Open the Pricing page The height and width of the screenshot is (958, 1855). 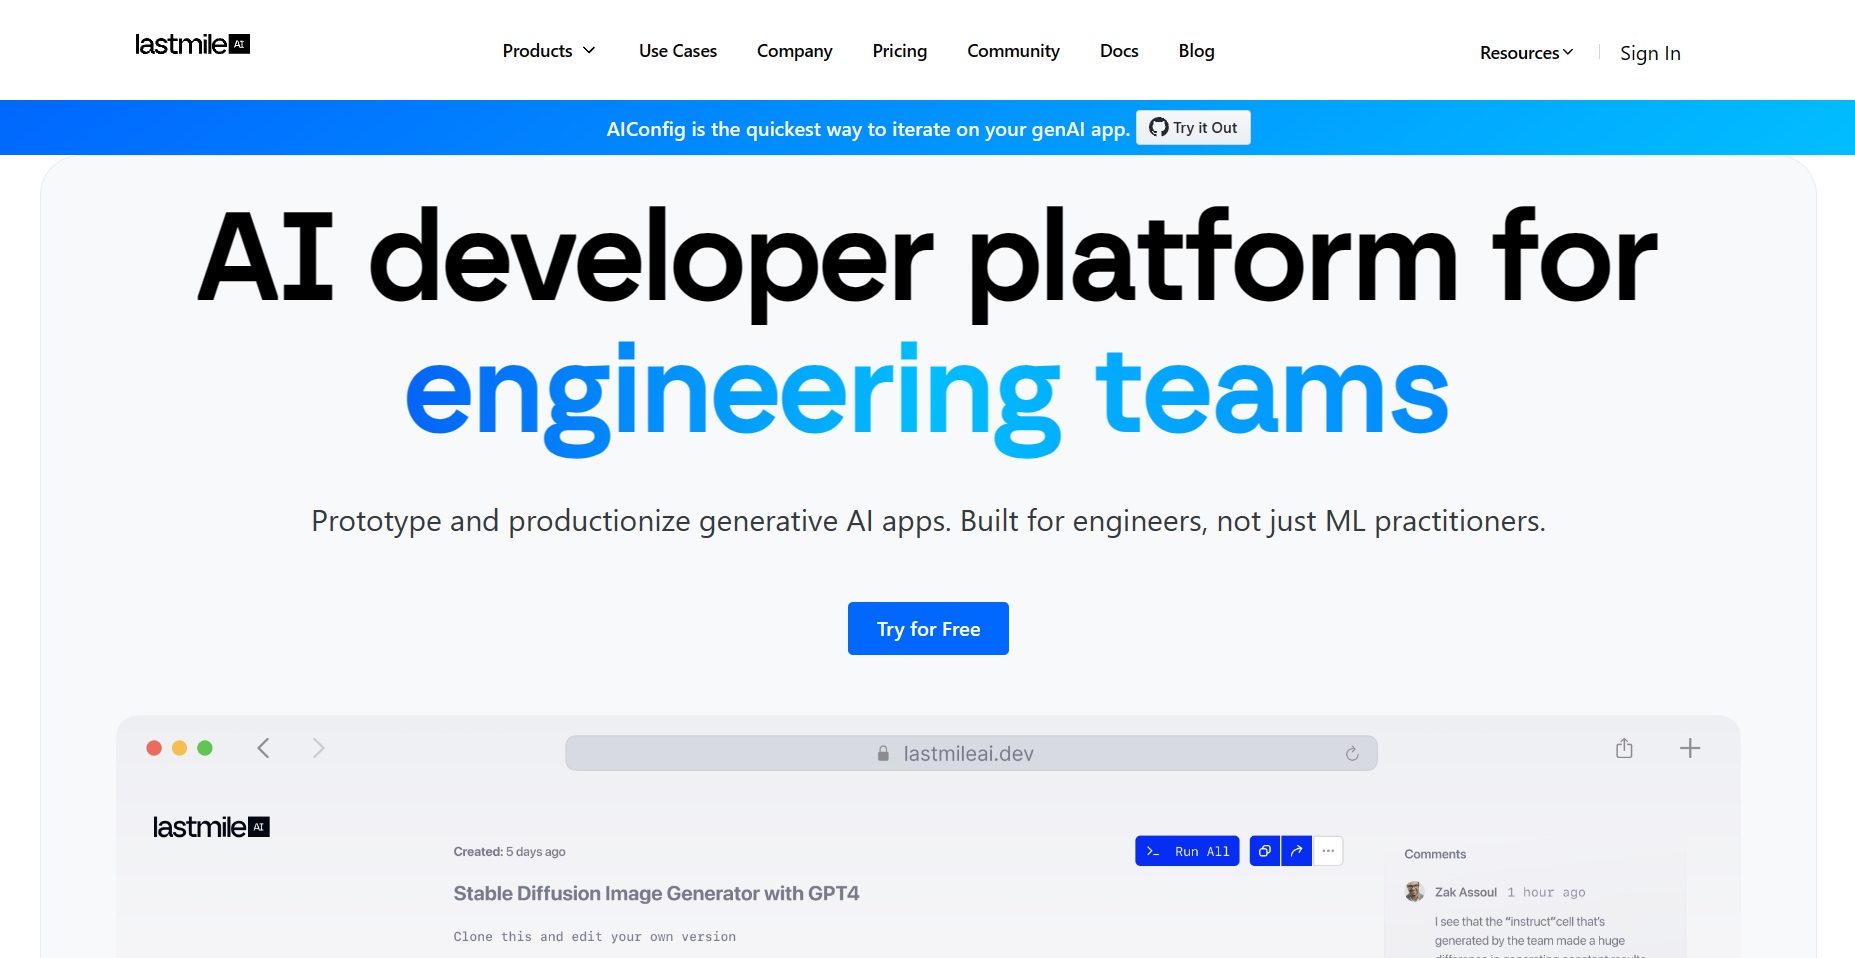[x=899, y=51]
